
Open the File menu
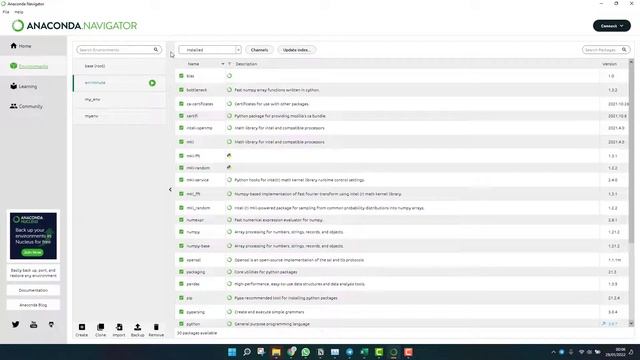tap(6, 12)
